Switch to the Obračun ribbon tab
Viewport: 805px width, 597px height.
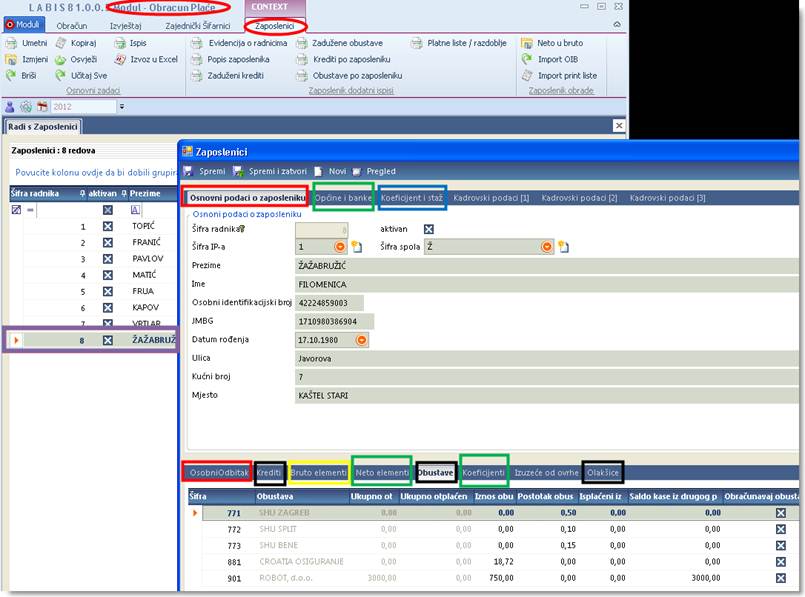pyautogui.click(x=72, y=26)
